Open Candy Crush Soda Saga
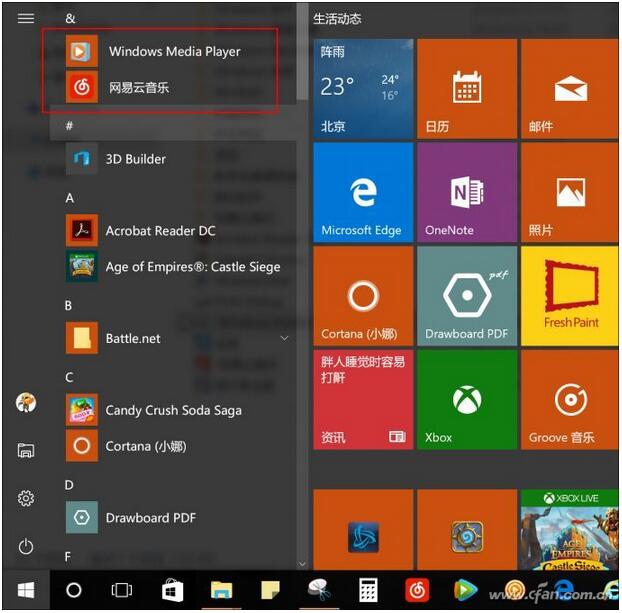Image resolution: width=622 pixels, height=613 pixels. [x=173, y=410]
